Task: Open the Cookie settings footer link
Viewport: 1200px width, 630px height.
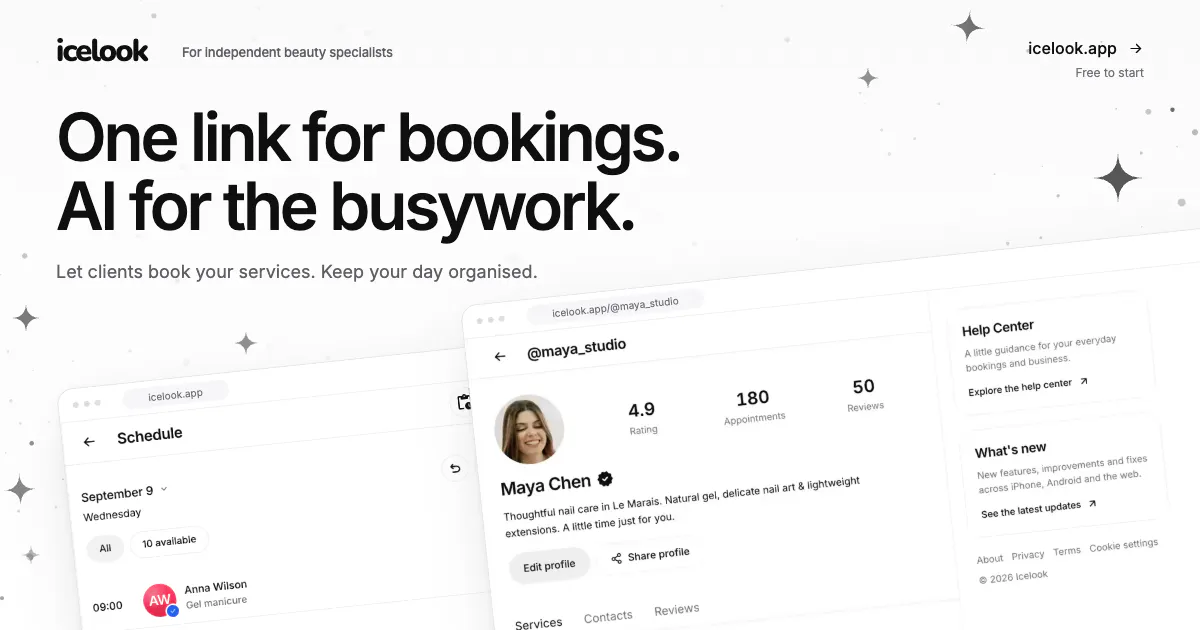Action: [1124, 545]
